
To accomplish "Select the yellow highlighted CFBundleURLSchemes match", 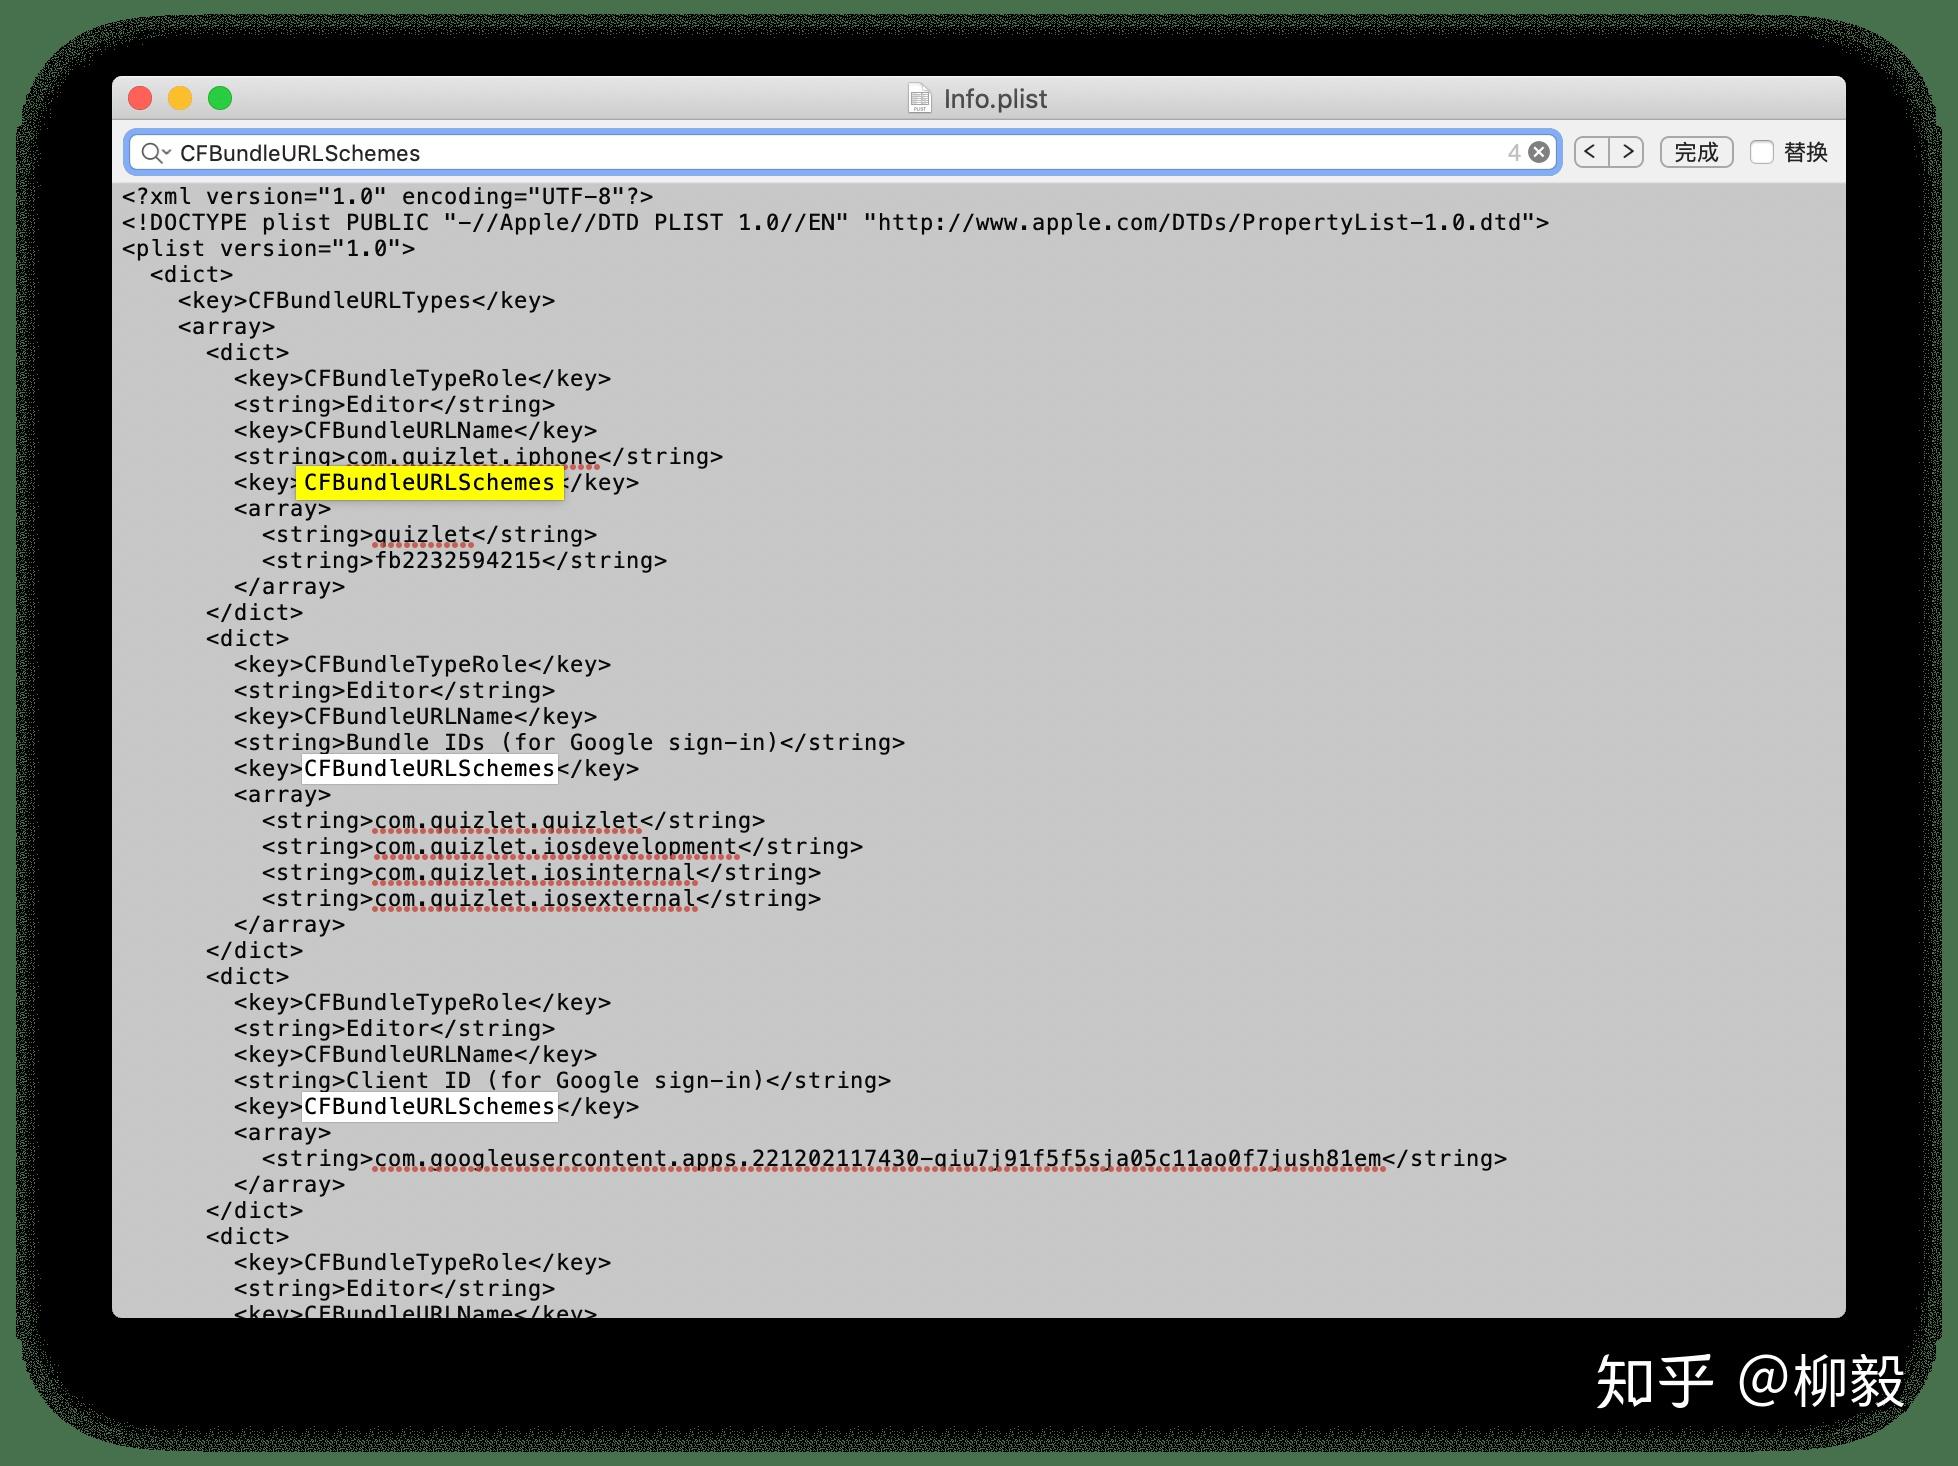I will click(x=430, y=482).
